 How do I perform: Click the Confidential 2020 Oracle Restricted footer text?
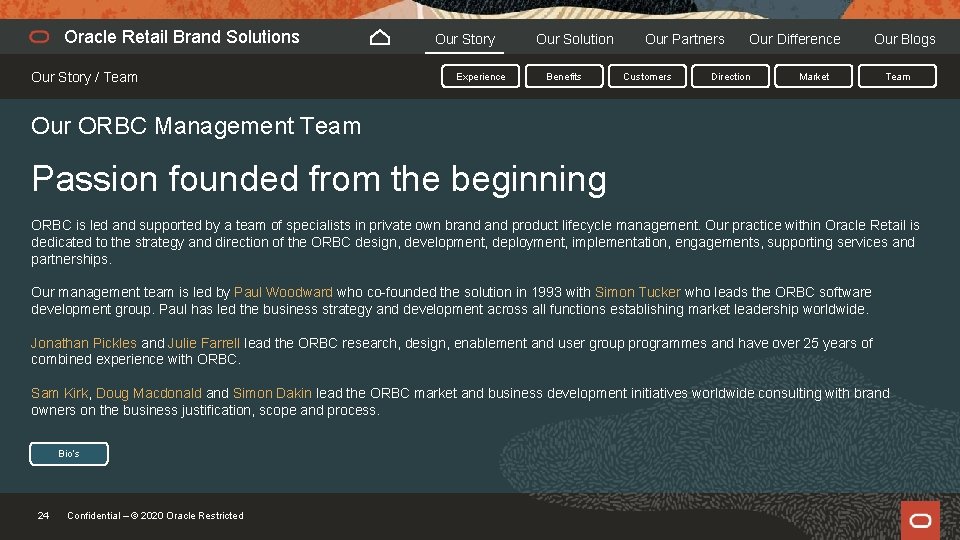[x=156, y=516]
